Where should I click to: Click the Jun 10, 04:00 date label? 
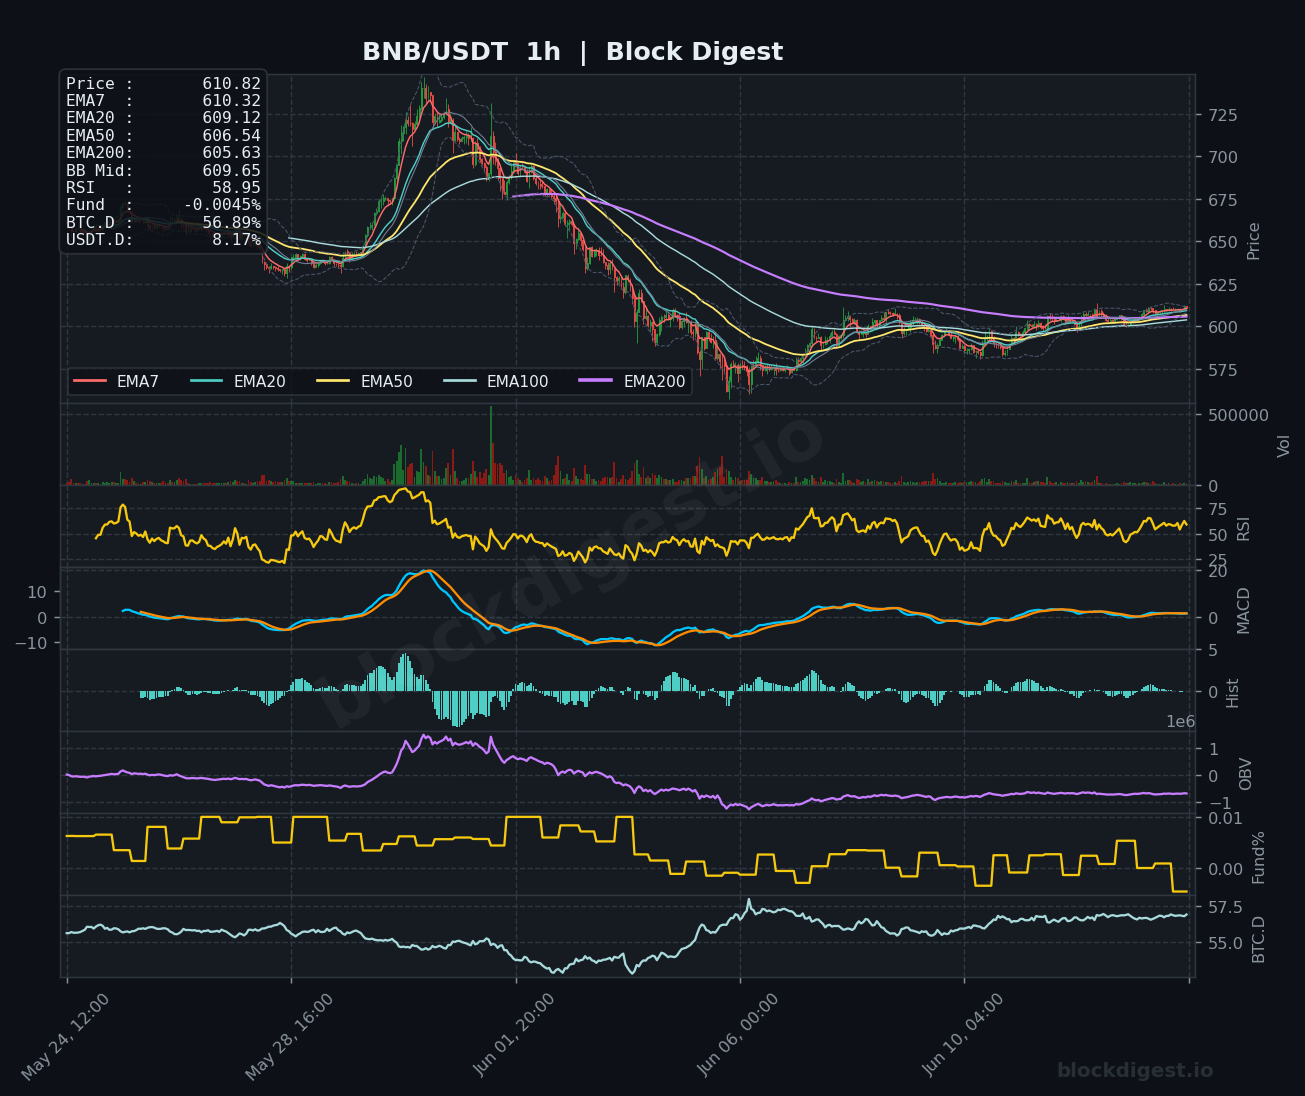(964, 1036)
